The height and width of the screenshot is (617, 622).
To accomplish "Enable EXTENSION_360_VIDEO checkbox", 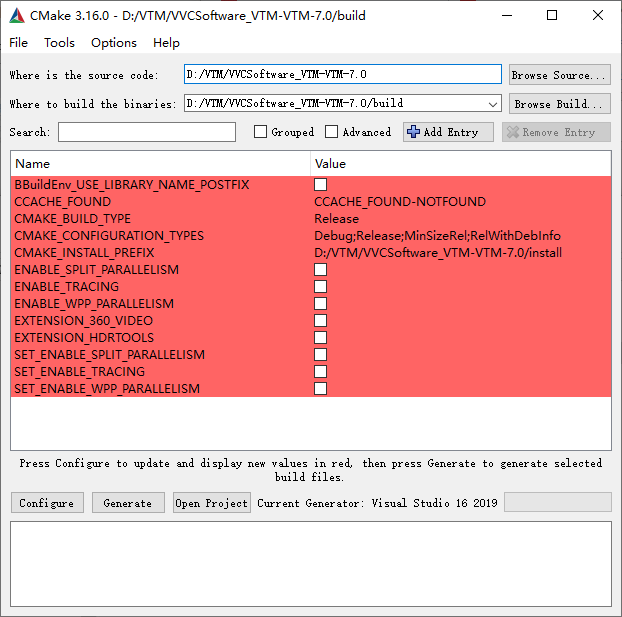I will (321, 321).
